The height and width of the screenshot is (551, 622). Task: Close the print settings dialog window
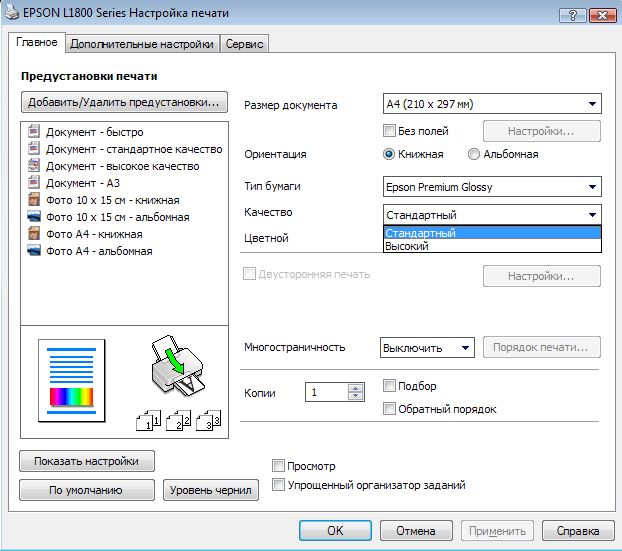(x=603, y=15)
